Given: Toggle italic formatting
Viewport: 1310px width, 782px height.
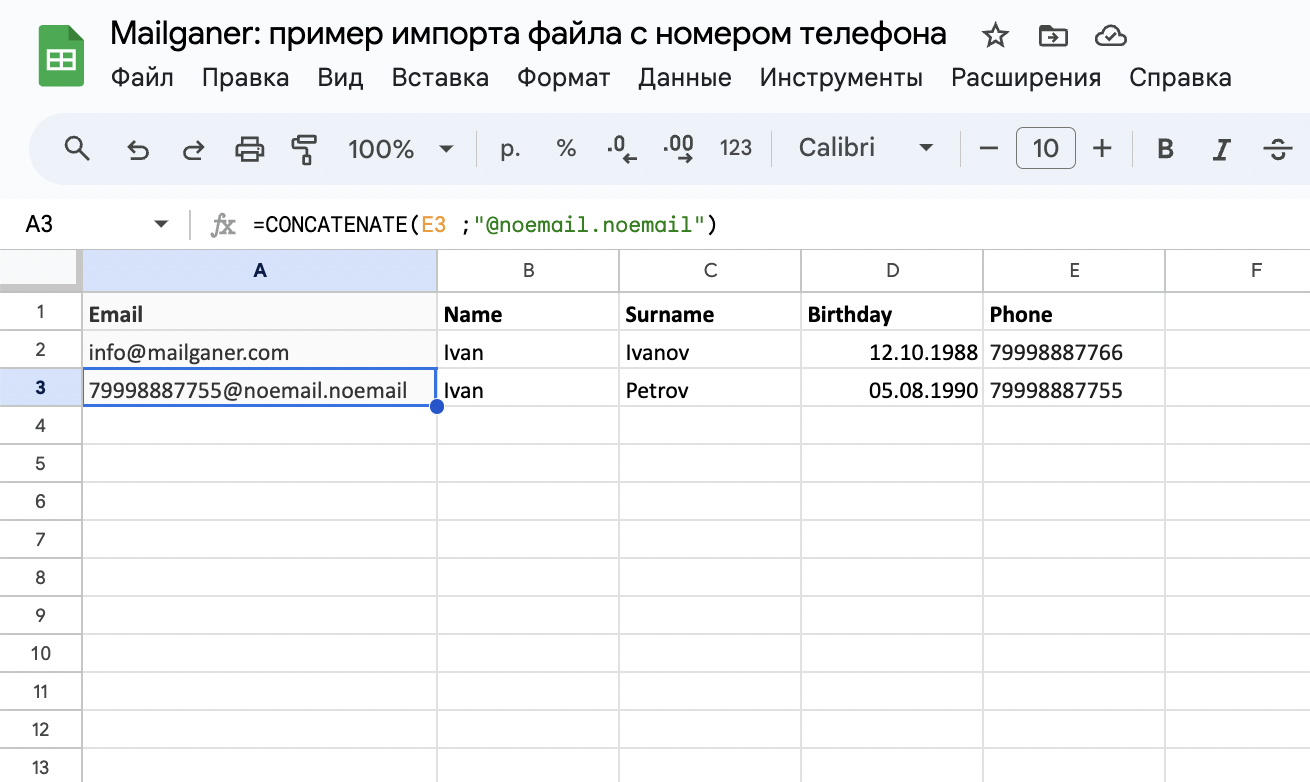Looking at the screenshot, I should tap(1221, 149).
